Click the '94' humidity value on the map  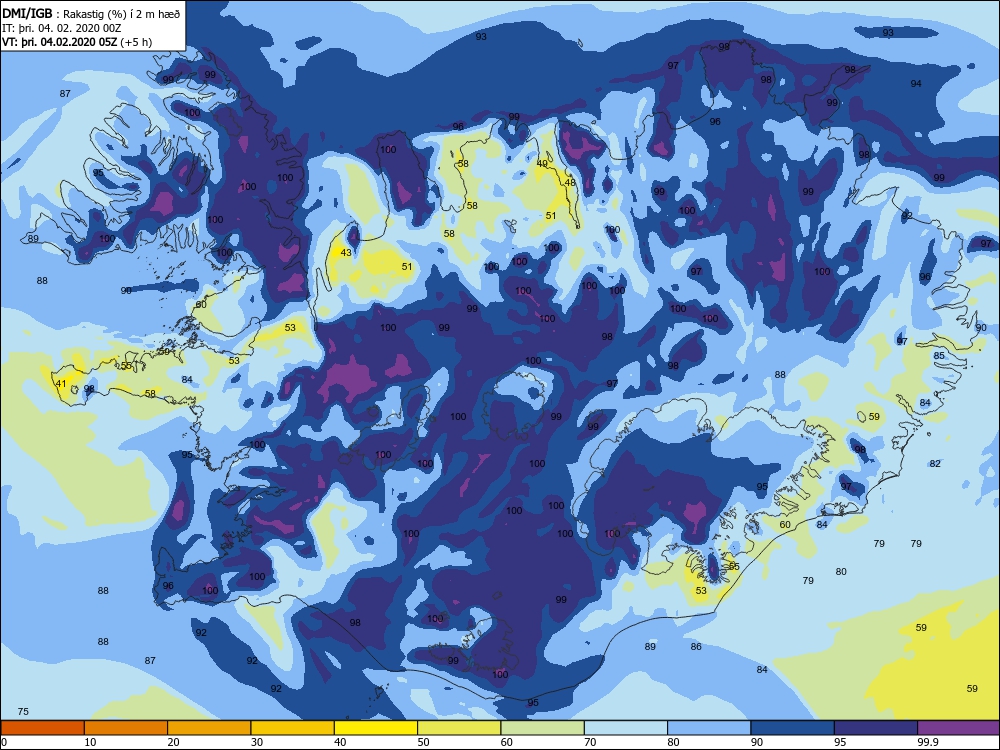tap(916, 84)
